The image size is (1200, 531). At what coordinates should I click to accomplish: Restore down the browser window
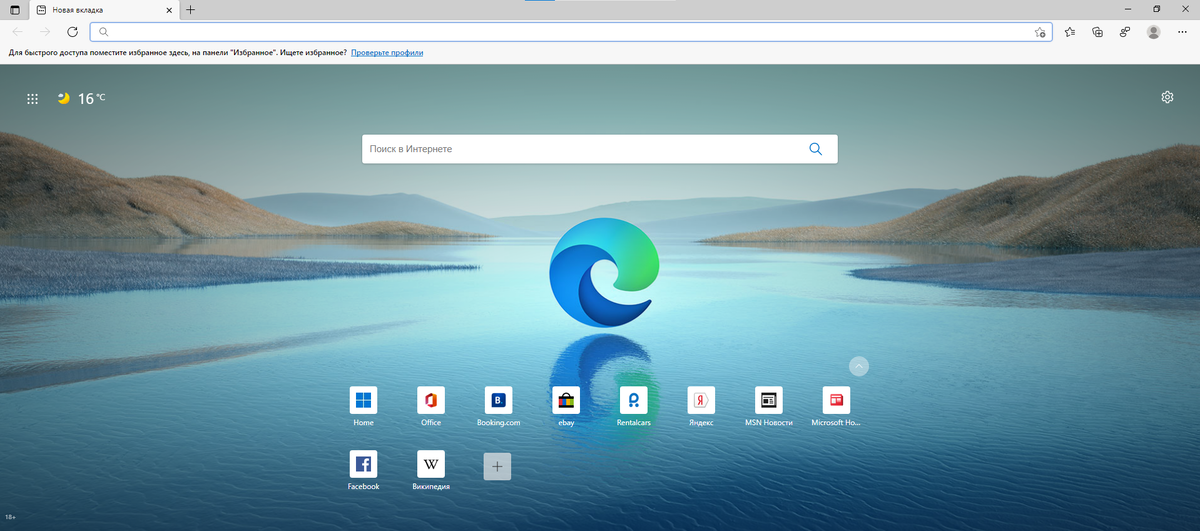[x=1157, y=8]
